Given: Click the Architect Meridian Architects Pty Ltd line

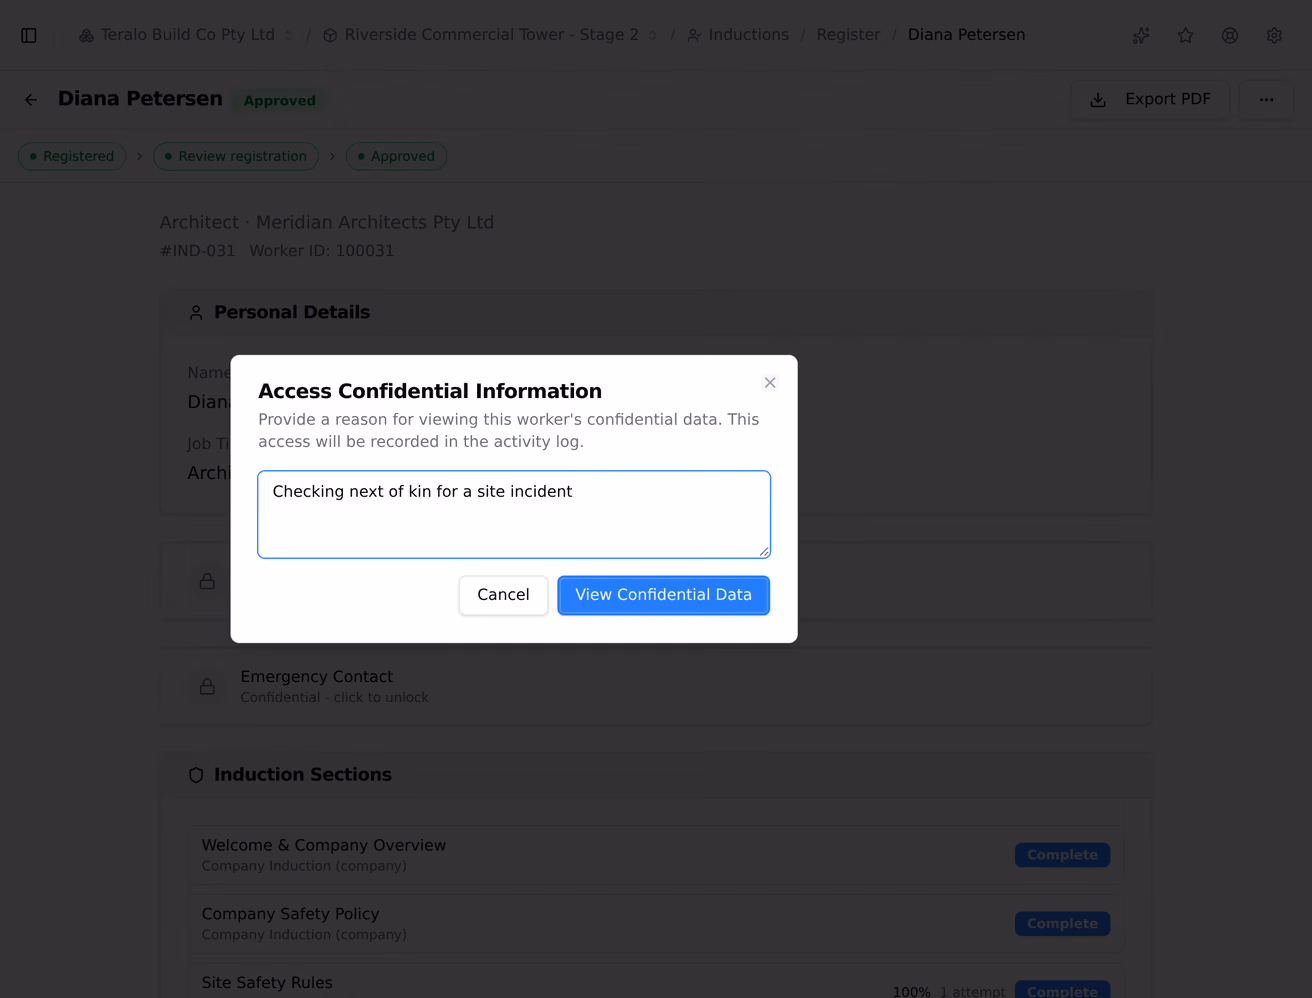Looking at the screenshot, I should 327,222.
